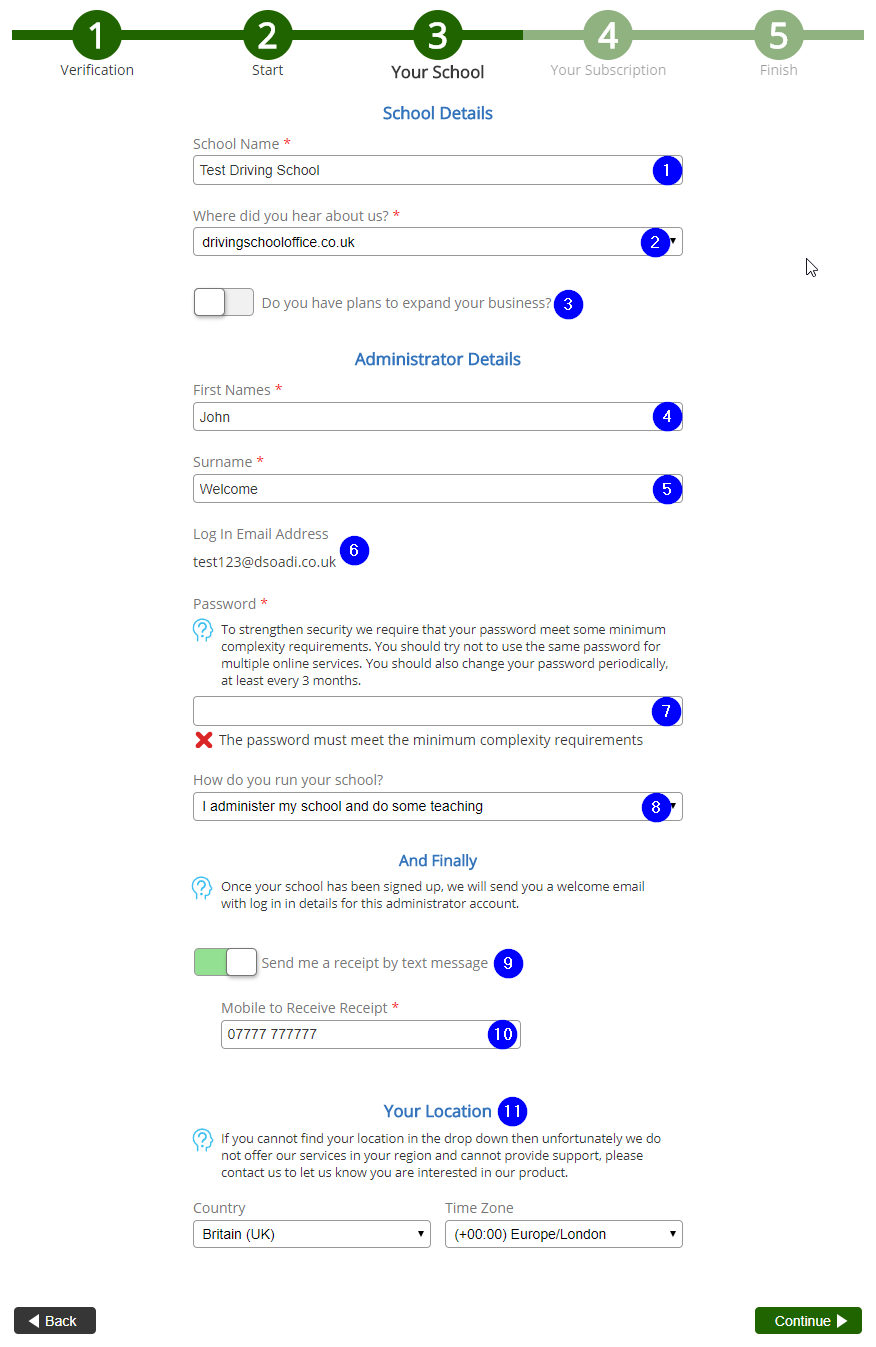
Task: Select the Time Zone dropdown
Action: coord(563,1234)
